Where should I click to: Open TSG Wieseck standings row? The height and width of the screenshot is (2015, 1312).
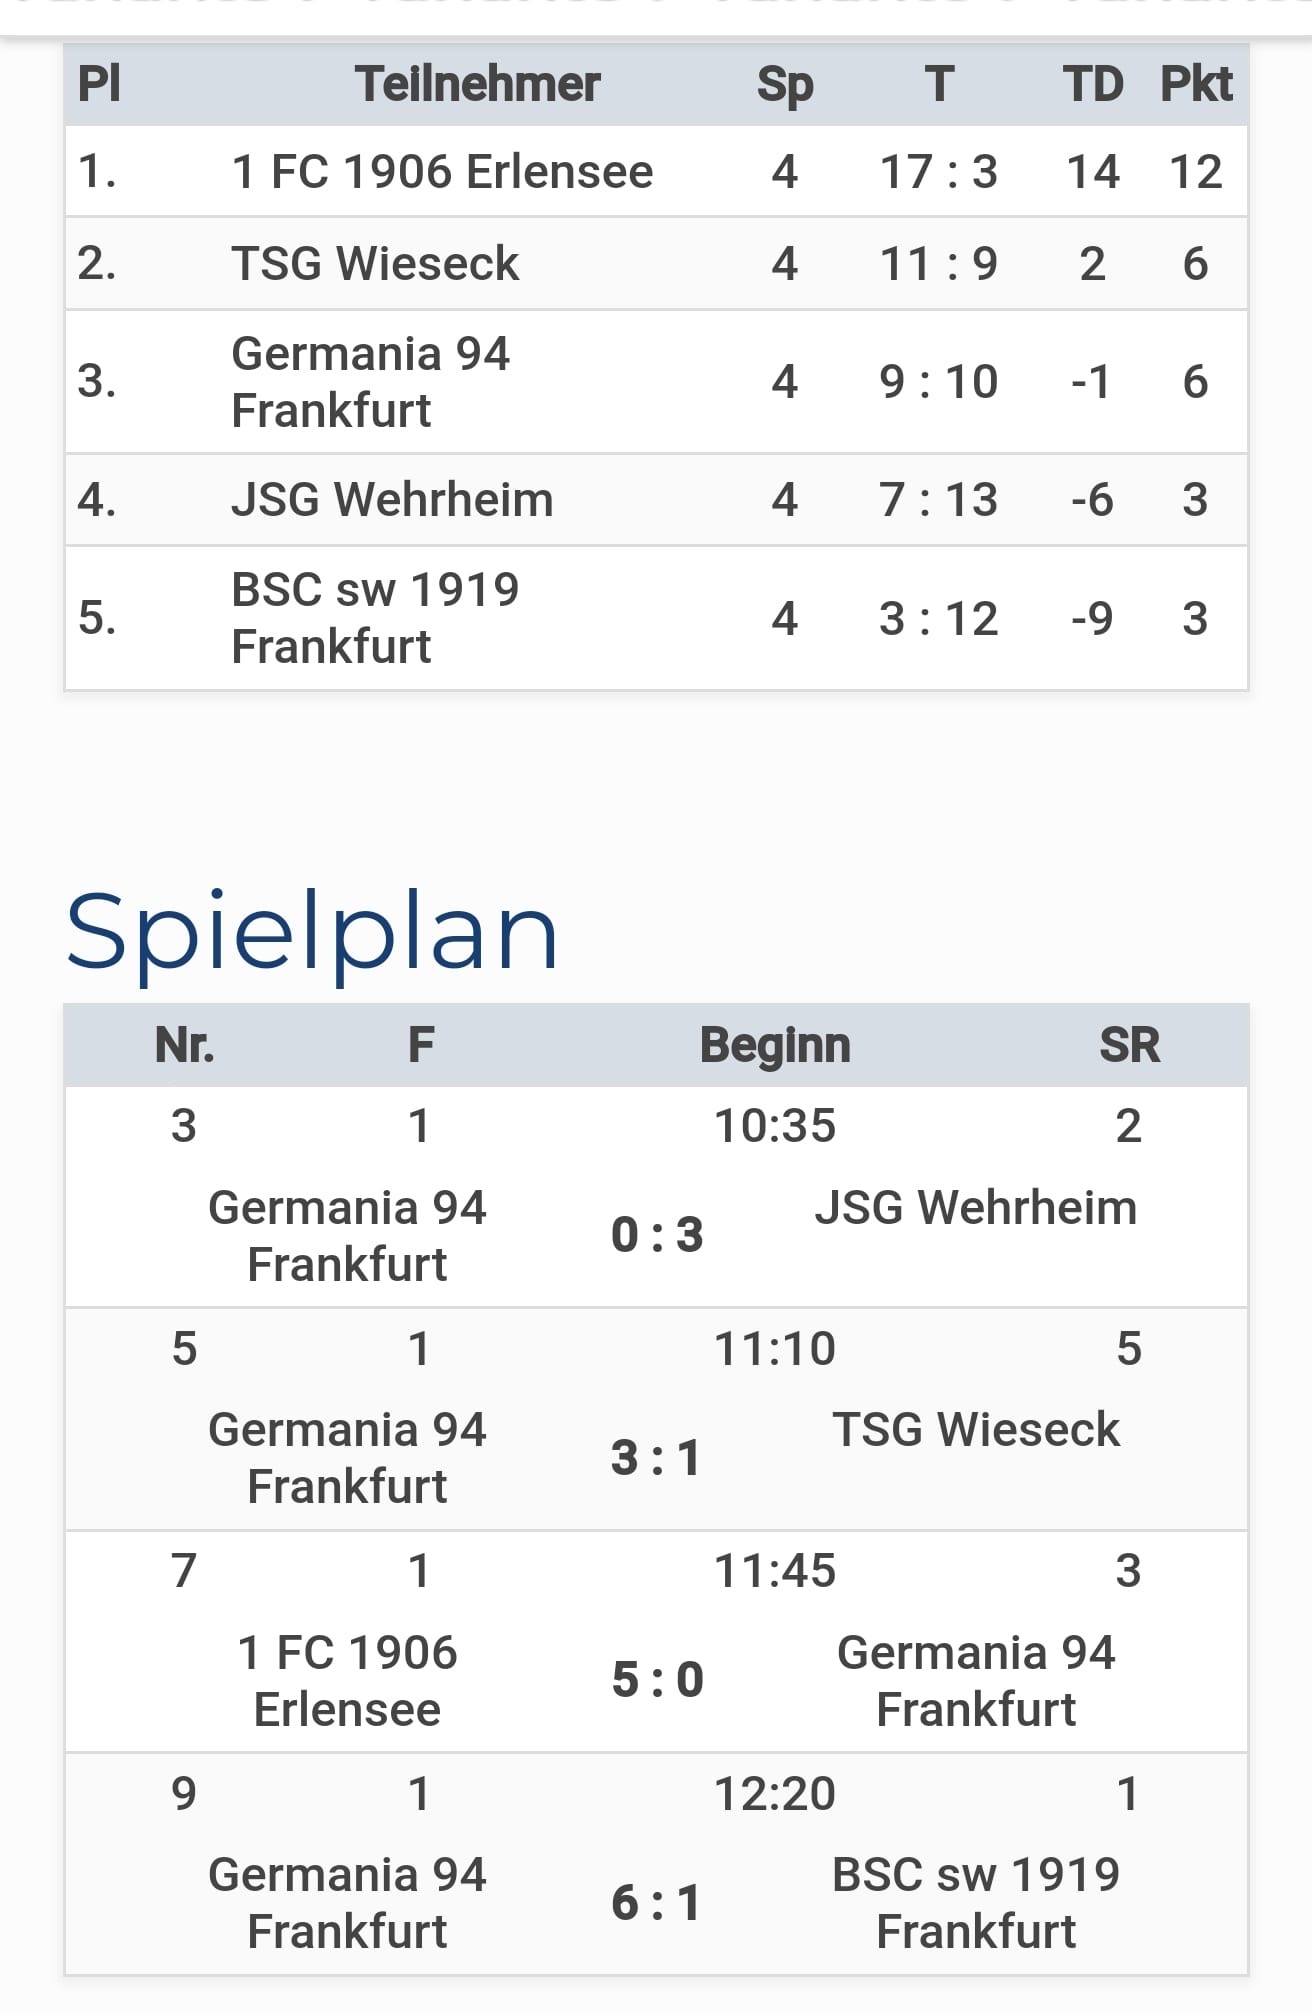656,264
